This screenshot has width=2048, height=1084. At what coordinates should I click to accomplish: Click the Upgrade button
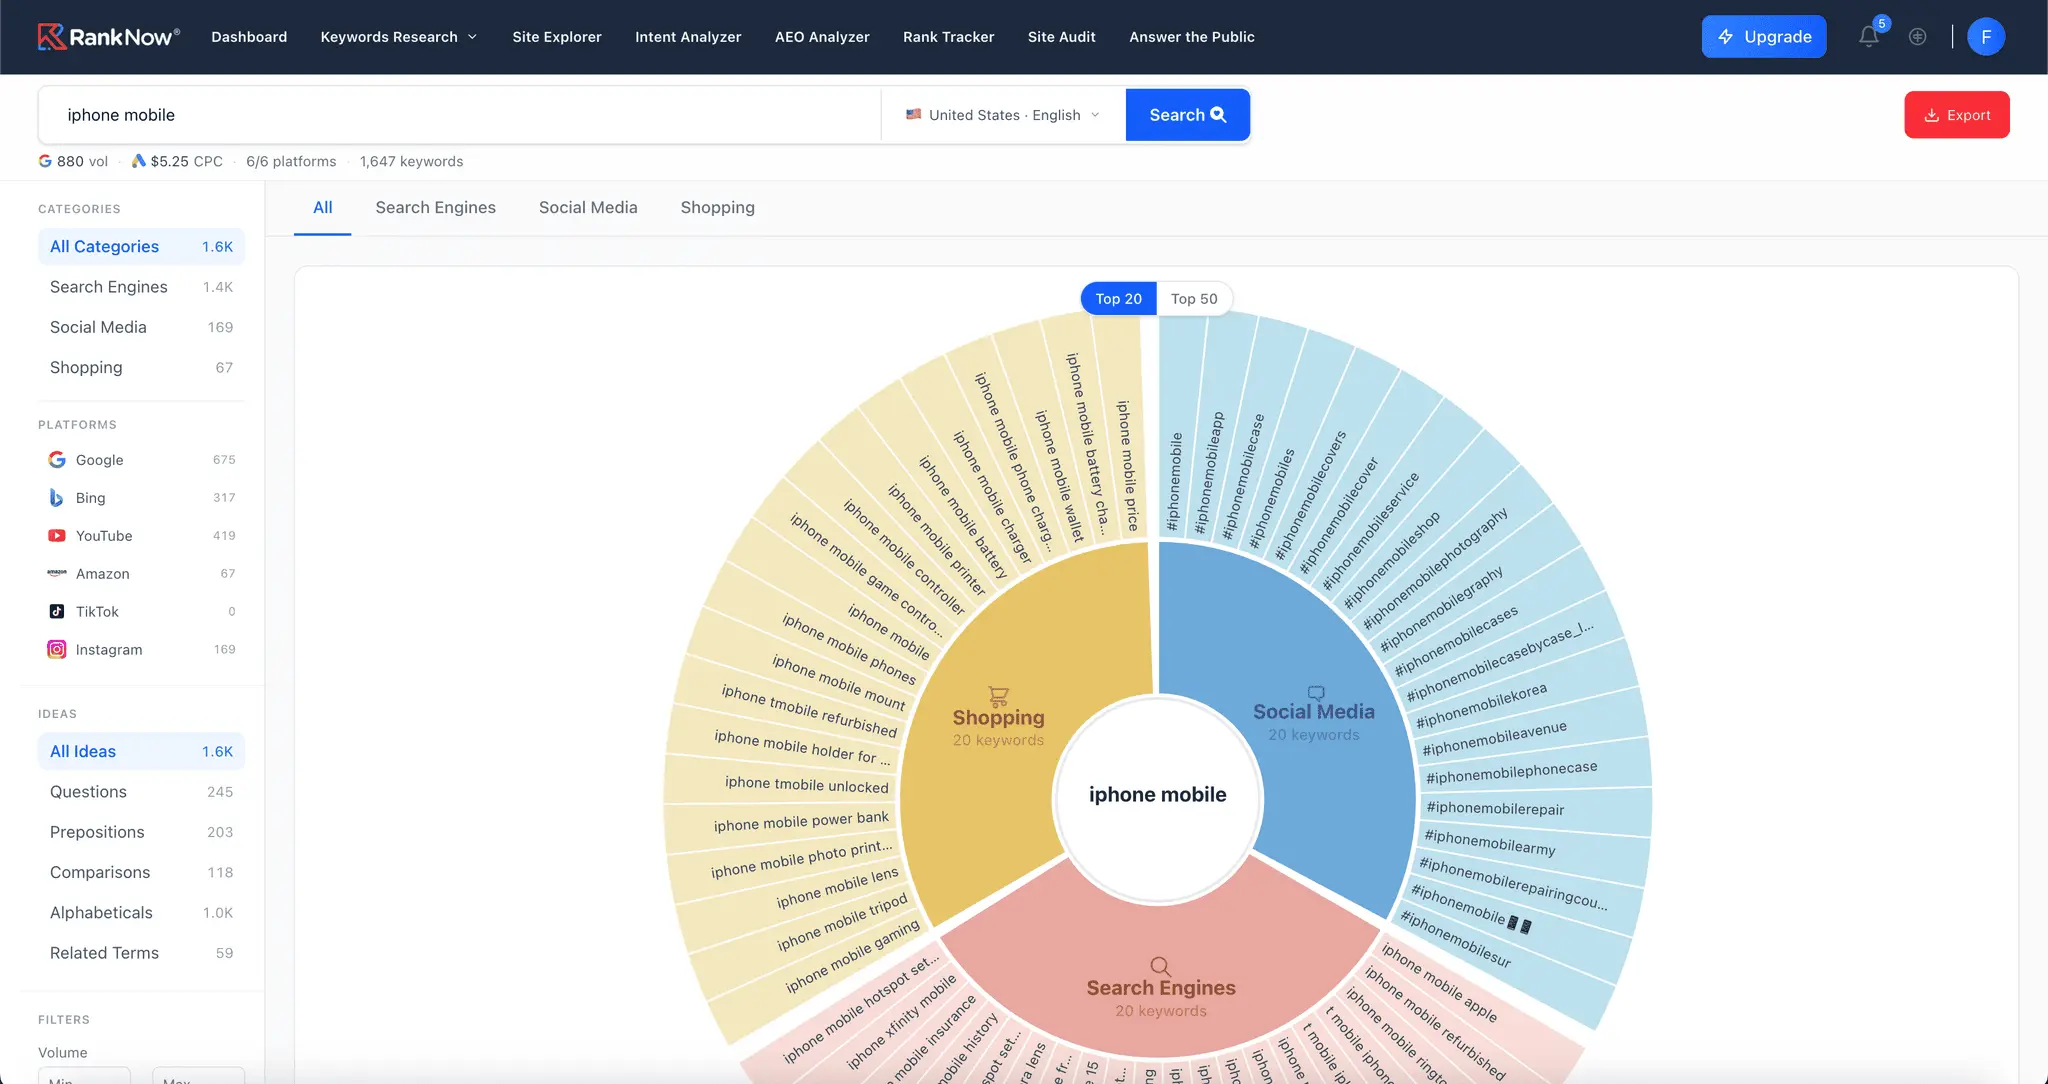tap(1764, 37)
